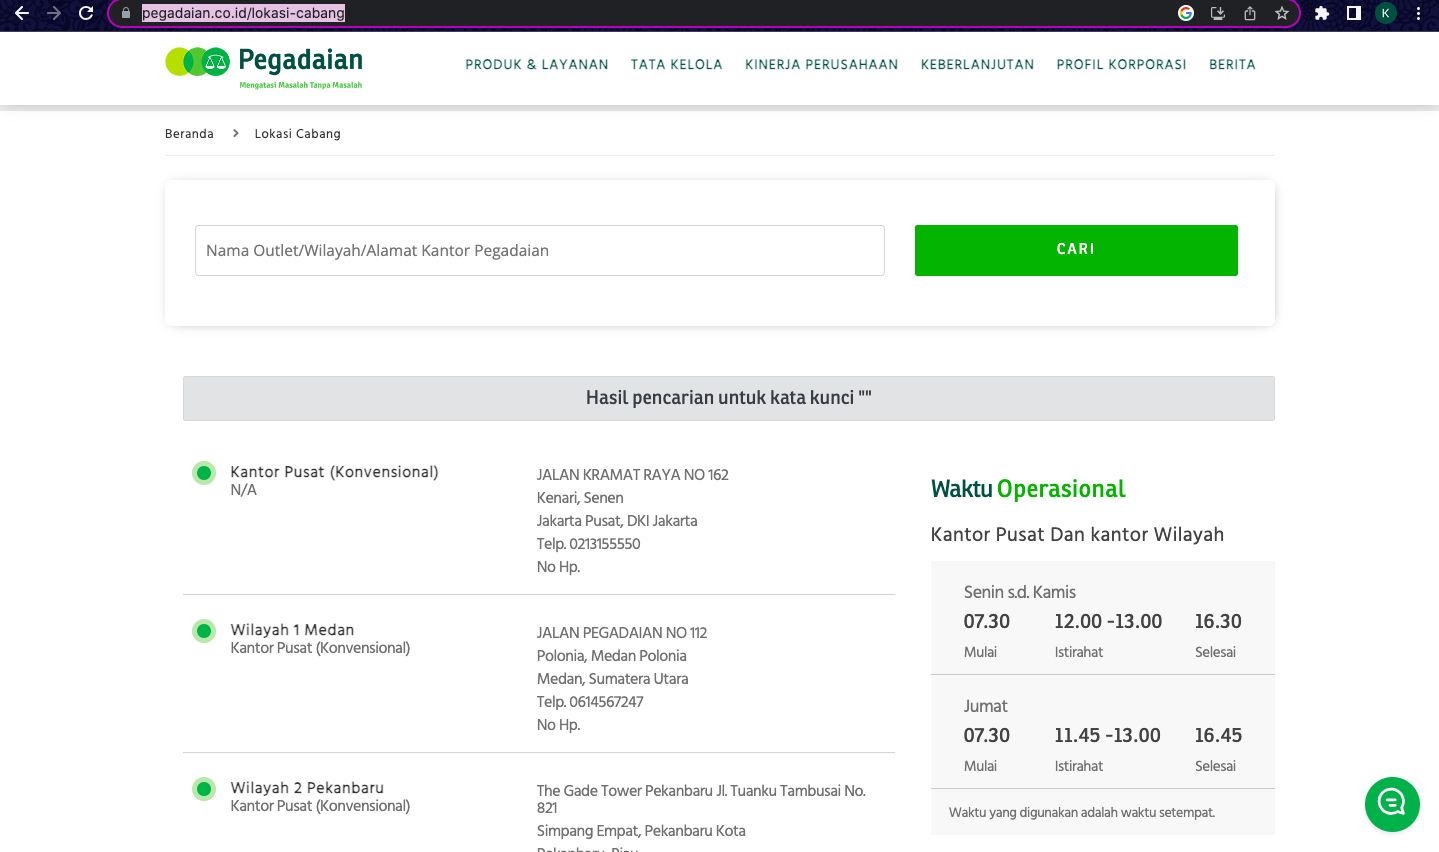
Task: Open the Produk & Layanan menu
Action: (537, 64)
